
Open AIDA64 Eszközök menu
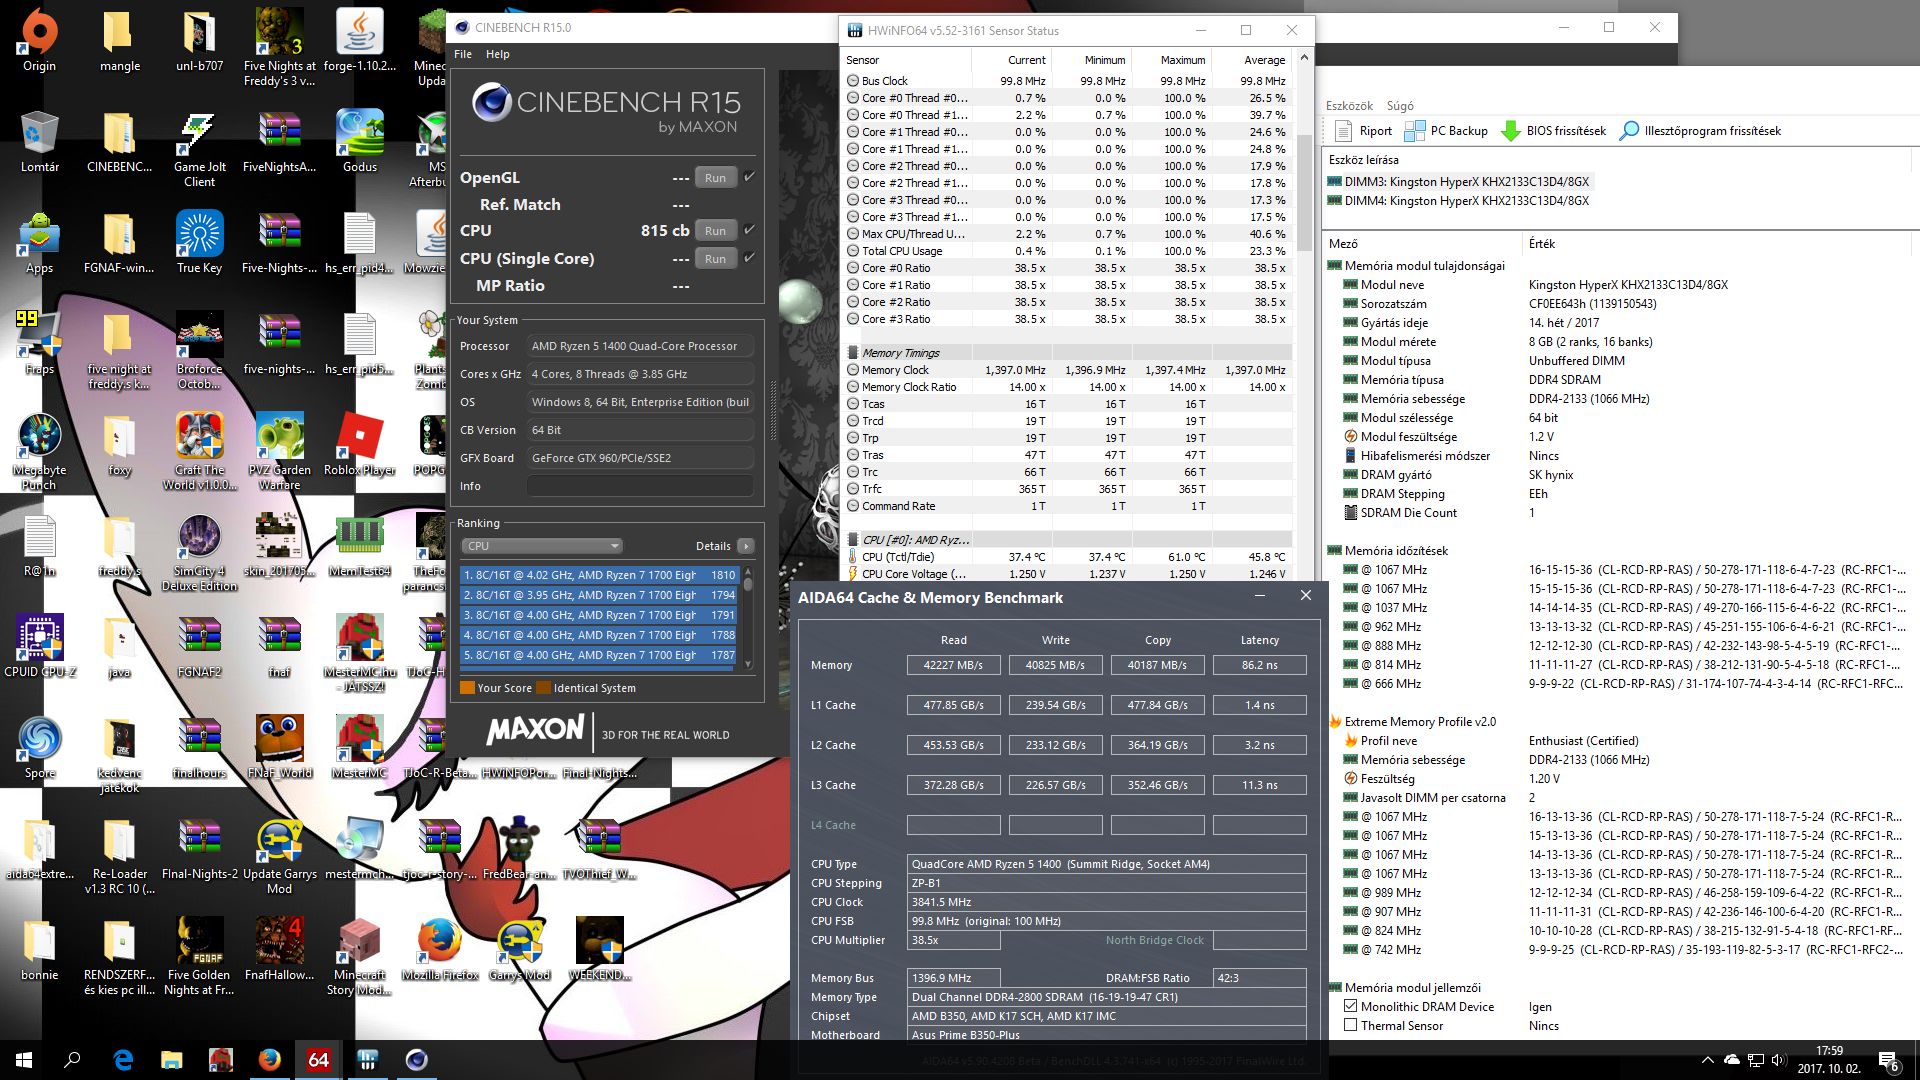[x=1349, y=105]
